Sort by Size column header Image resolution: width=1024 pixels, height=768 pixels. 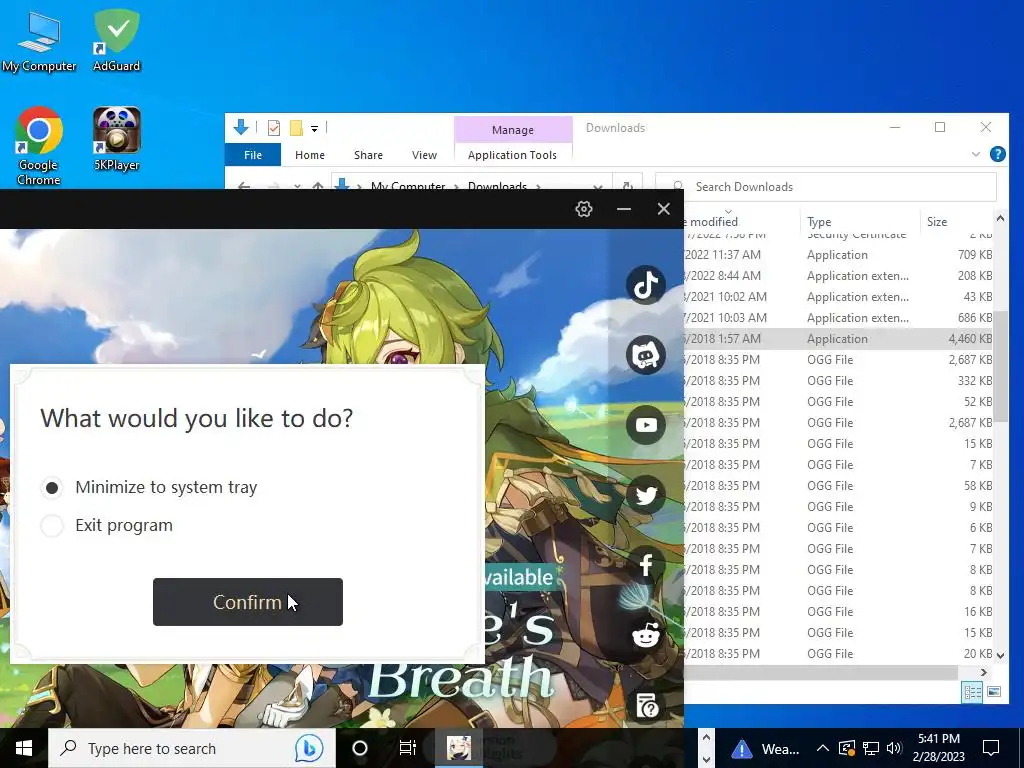click(x=936, y=222)
